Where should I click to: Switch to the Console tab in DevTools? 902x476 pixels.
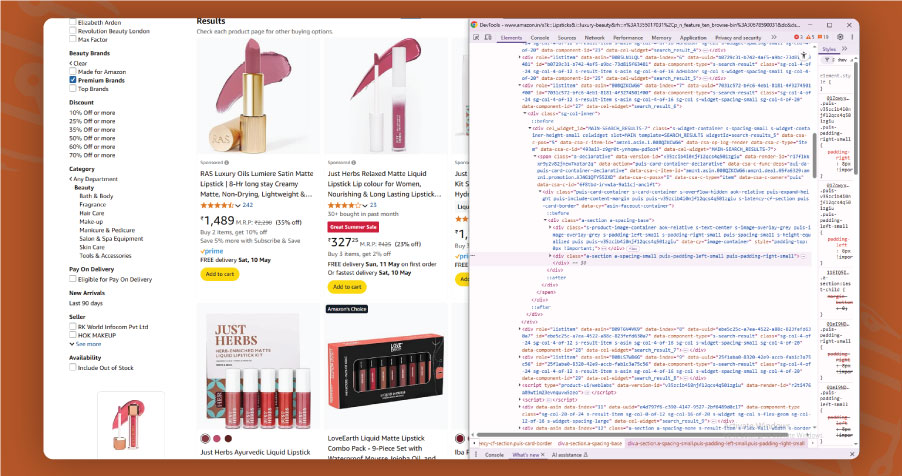pos(539,37)
